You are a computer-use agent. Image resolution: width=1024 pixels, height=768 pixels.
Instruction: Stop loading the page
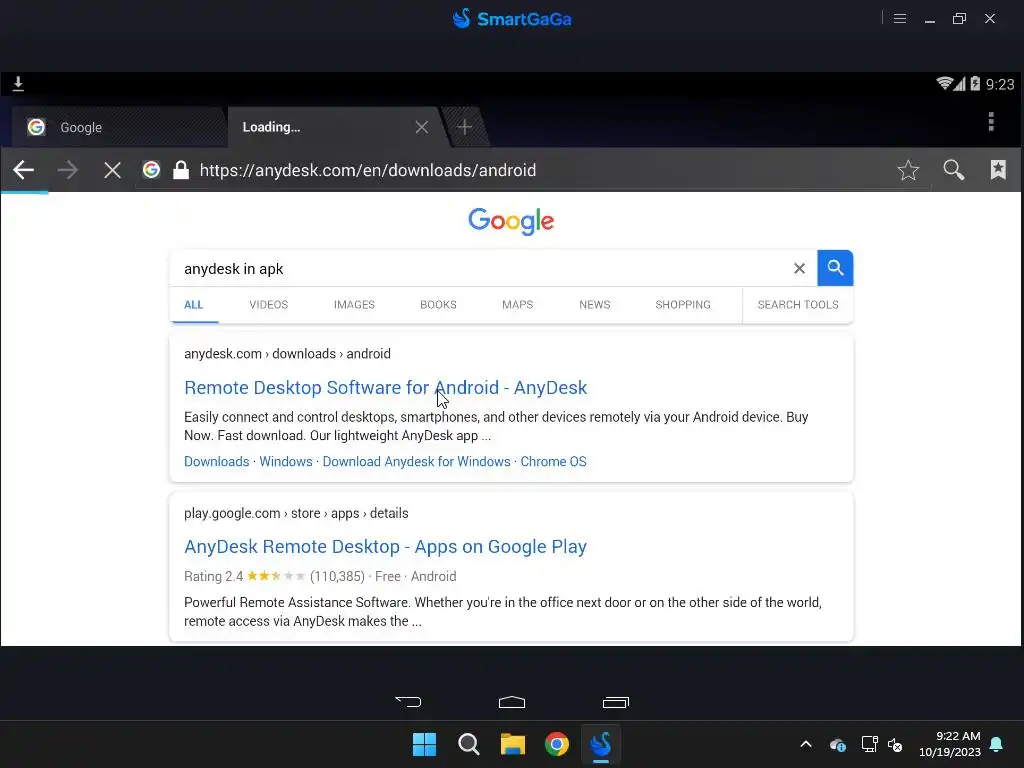click(112, 170)
